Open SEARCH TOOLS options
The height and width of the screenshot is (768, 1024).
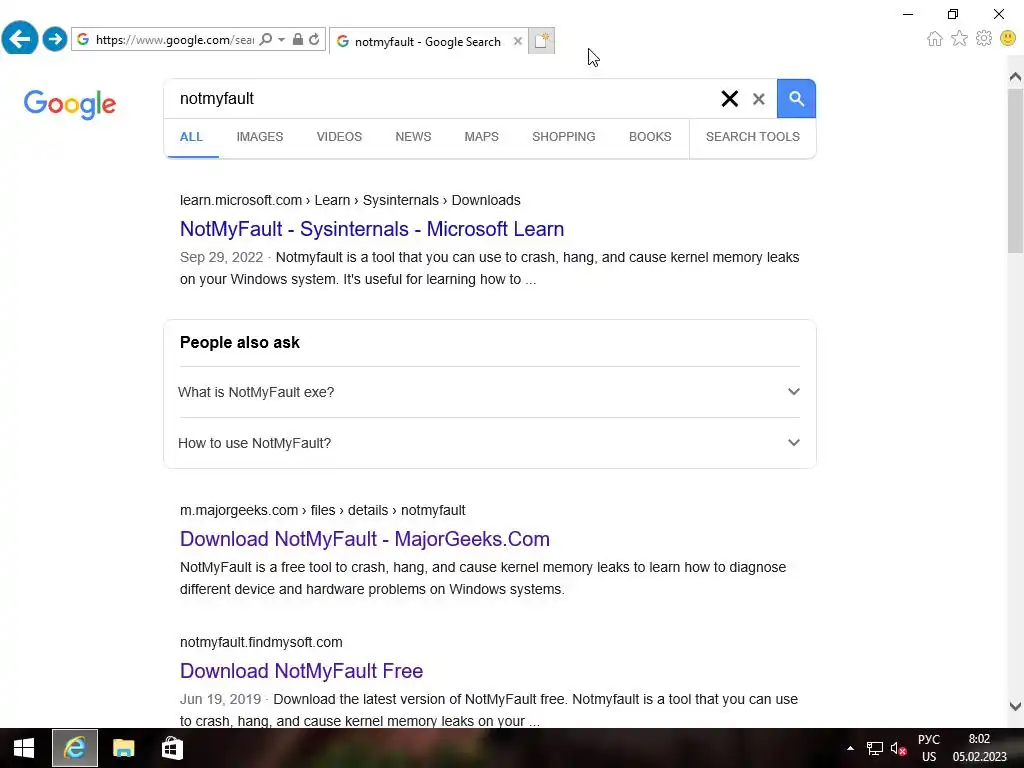[x=752, y=136]
